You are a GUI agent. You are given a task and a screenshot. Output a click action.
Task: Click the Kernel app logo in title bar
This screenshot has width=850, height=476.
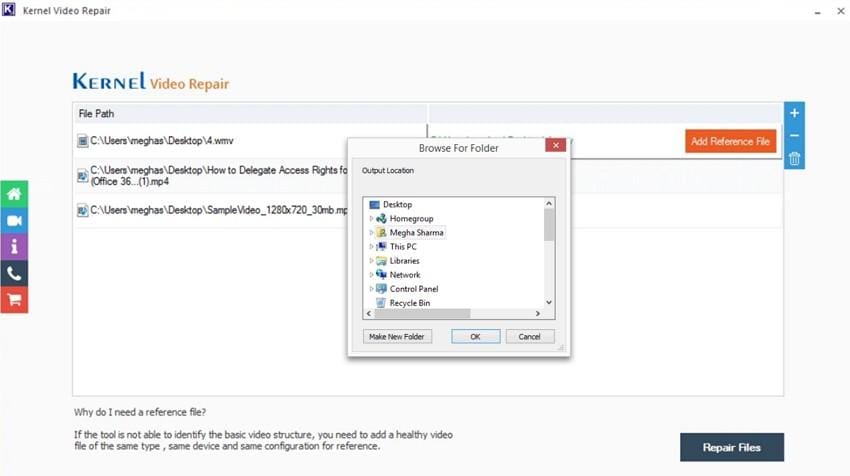(x=9, y=10)
